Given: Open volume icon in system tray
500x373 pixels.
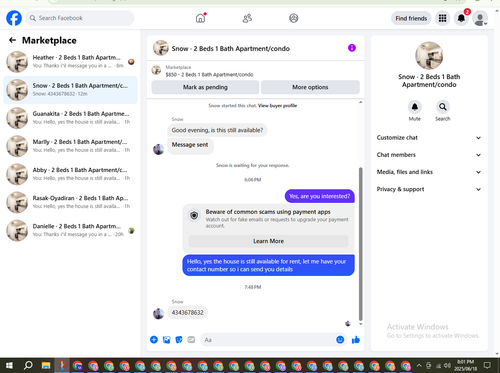Looking at the screenshot, I should click(x=447, y=365).
